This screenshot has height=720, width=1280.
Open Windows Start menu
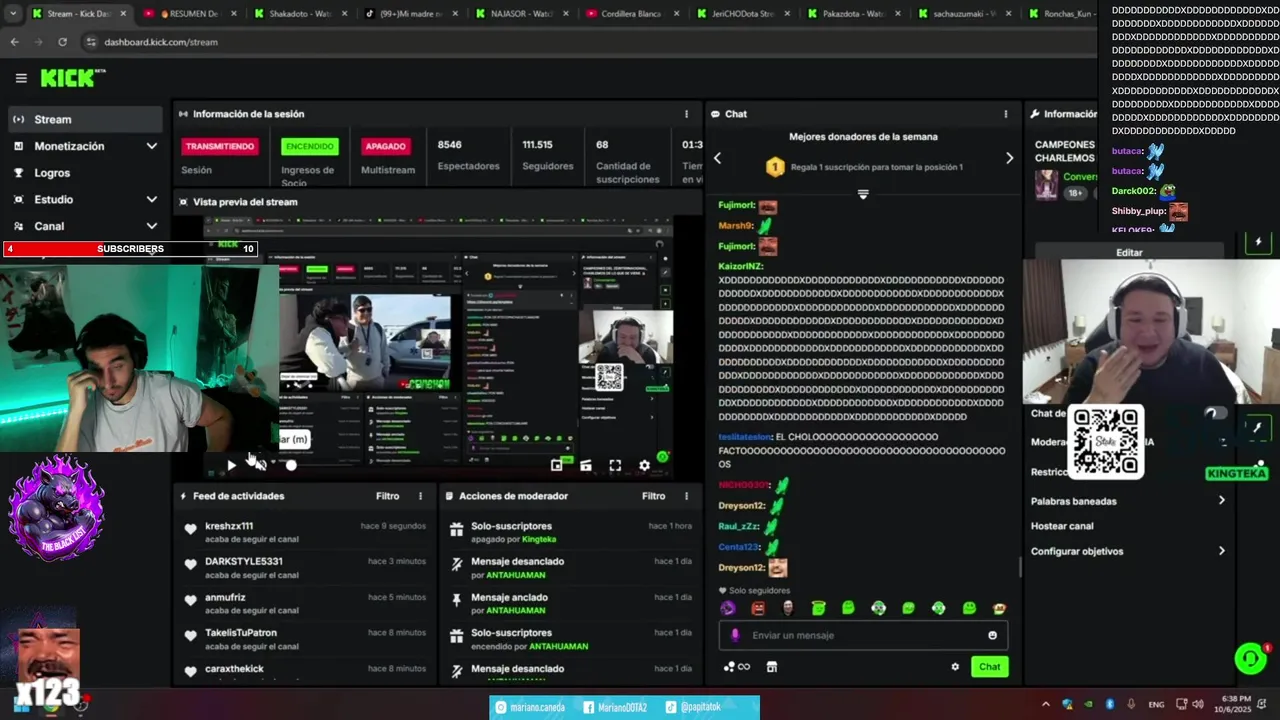(x=20, y=705)
